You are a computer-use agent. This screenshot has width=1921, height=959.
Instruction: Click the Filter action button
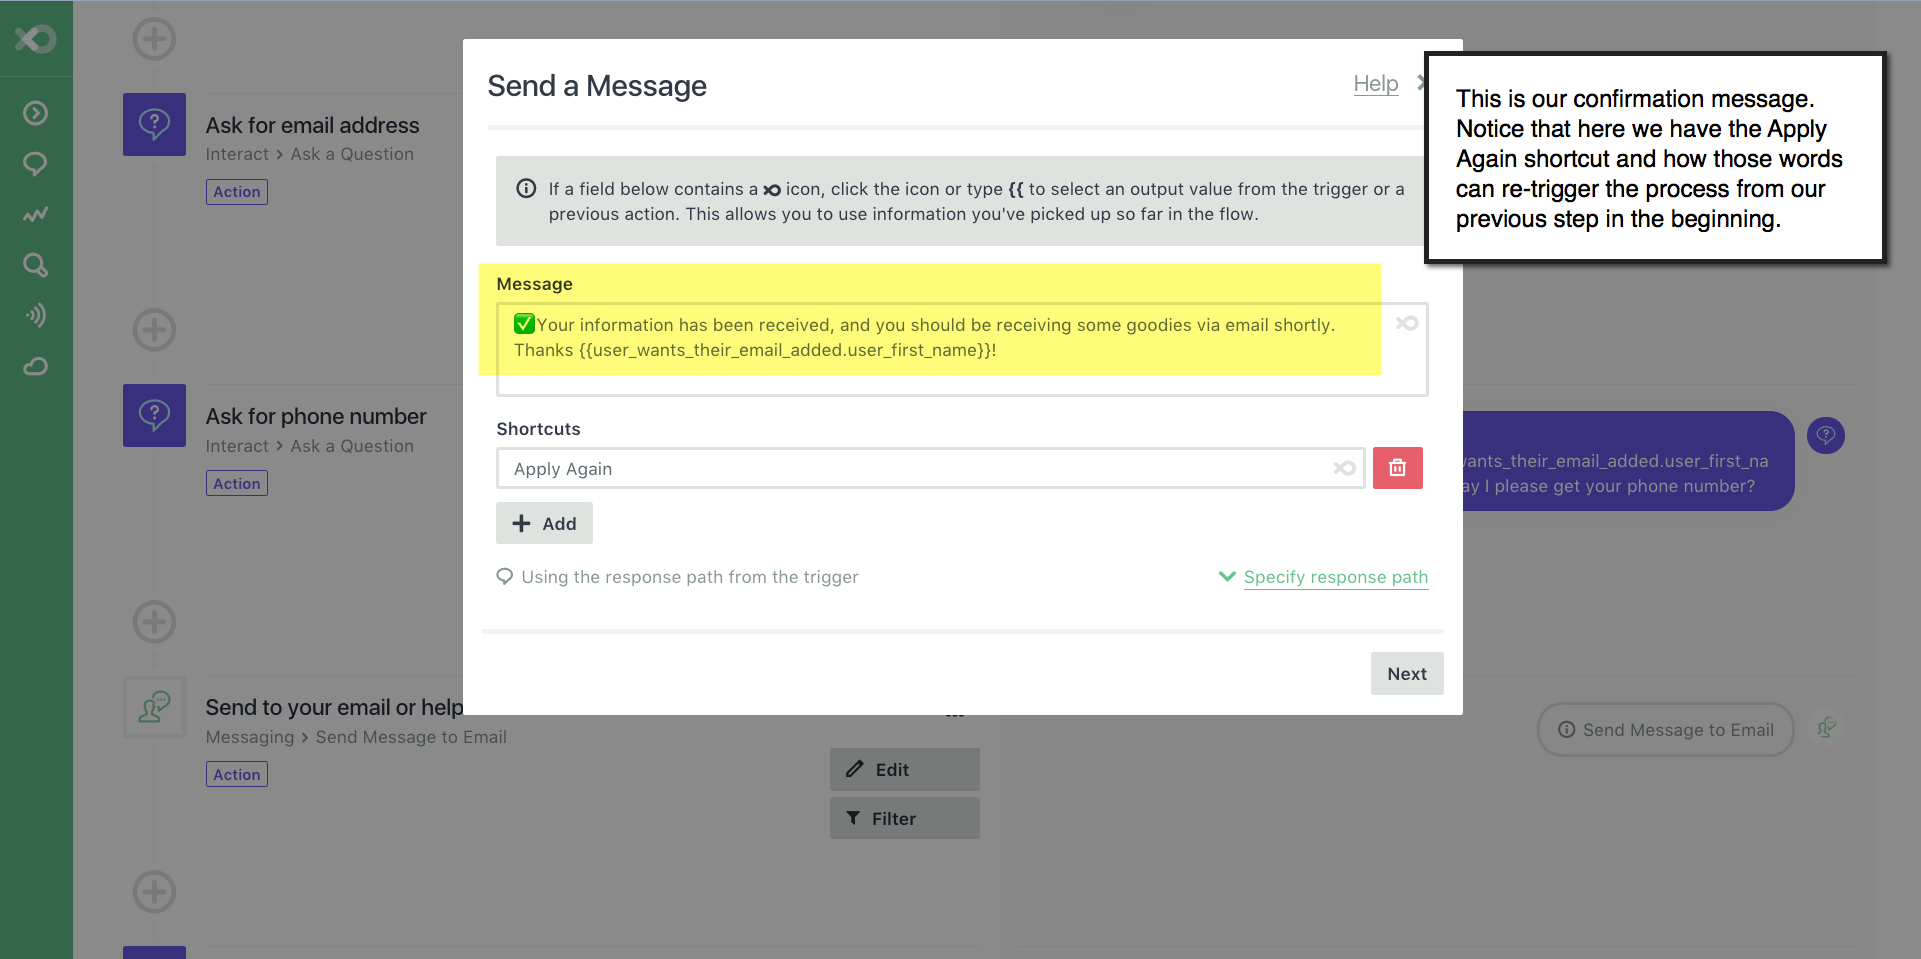point(904,818)
